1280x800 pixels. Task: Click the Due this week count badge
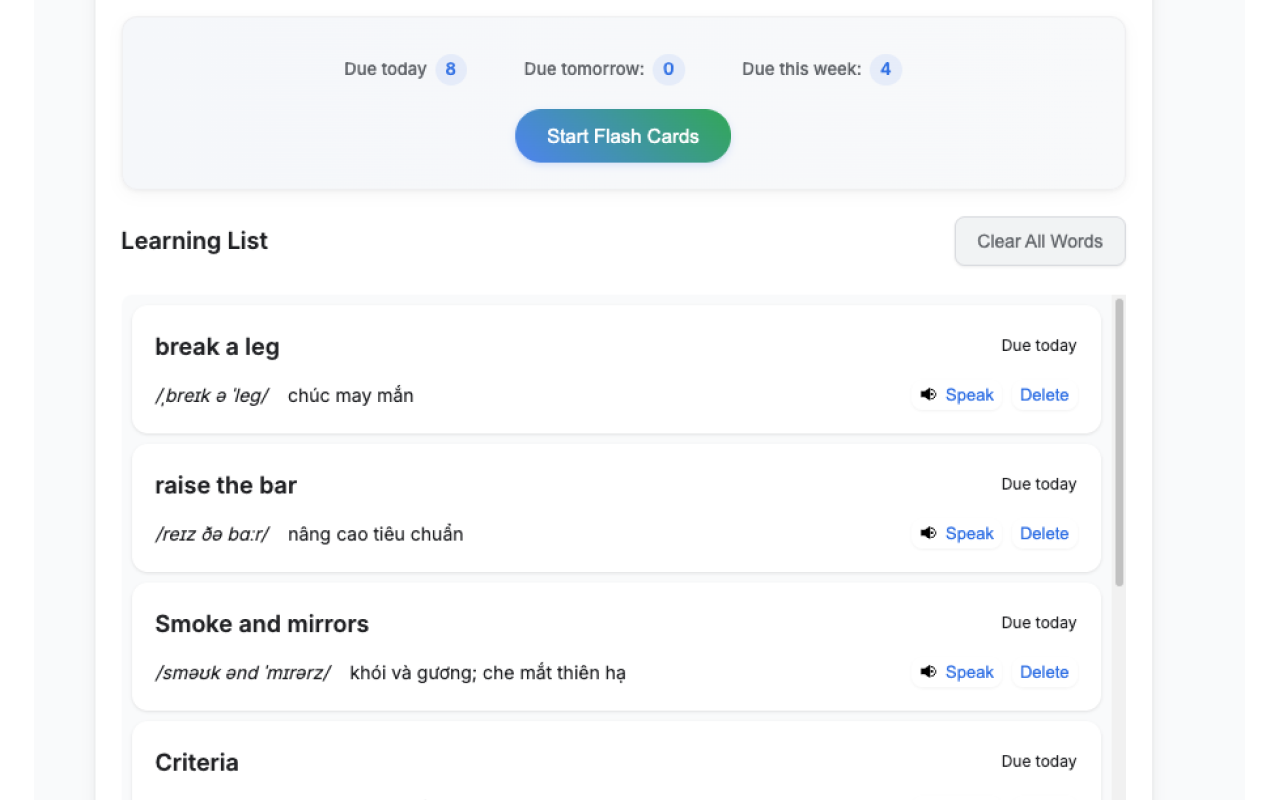(x=885, y=69)
